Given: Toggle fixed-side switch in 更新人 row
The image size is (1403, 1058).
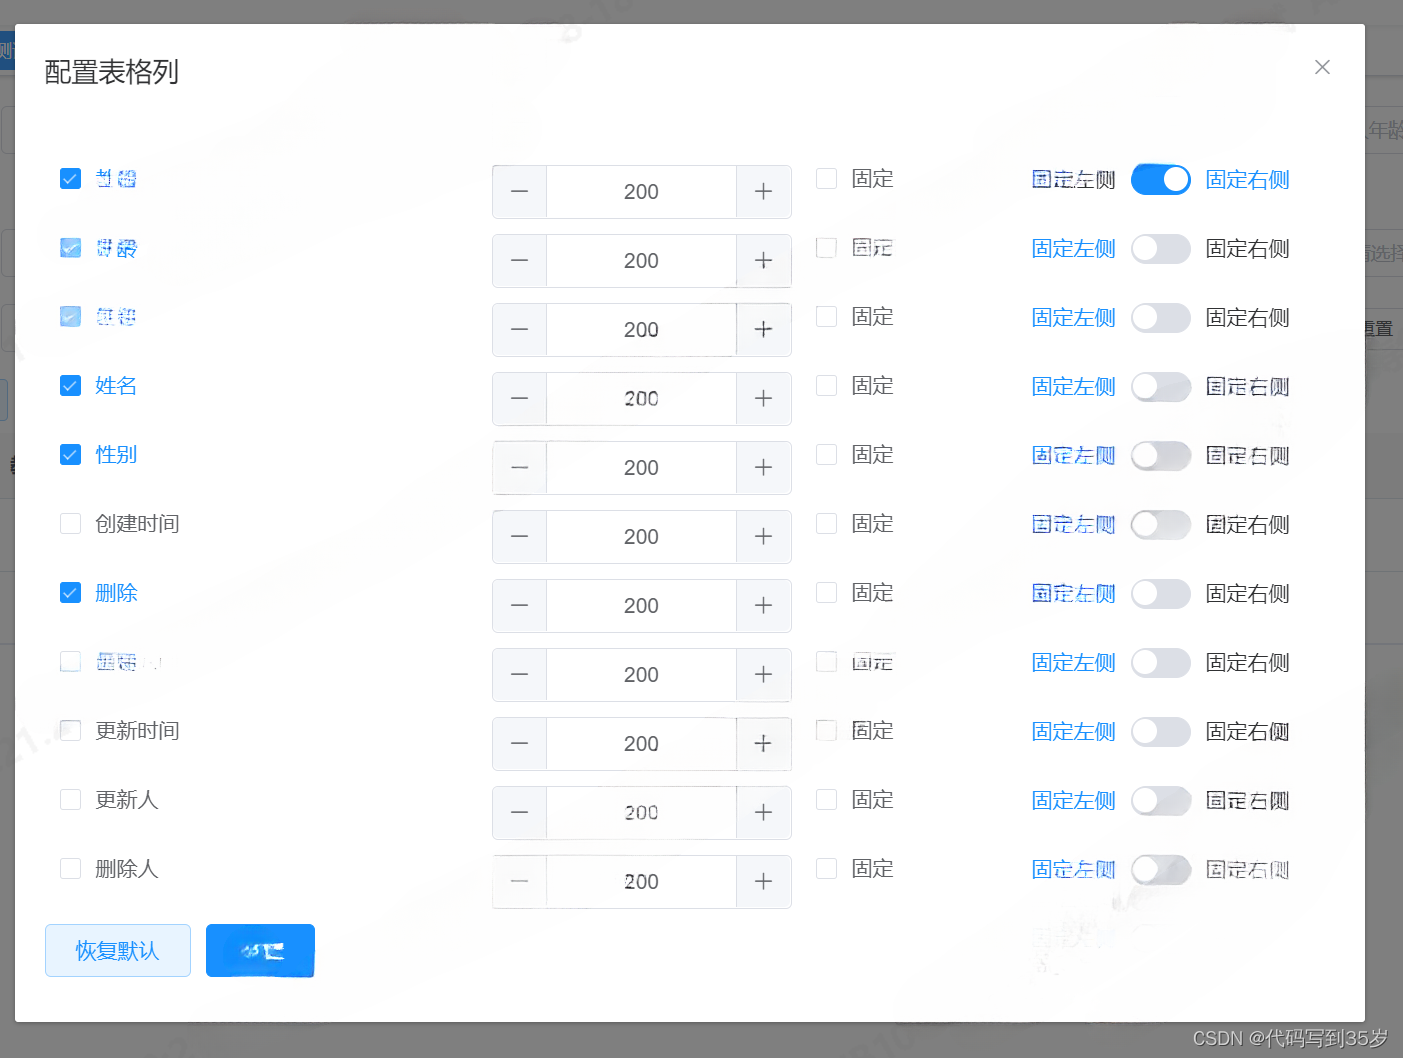Looking at the screenshot, I should 1161,801.
